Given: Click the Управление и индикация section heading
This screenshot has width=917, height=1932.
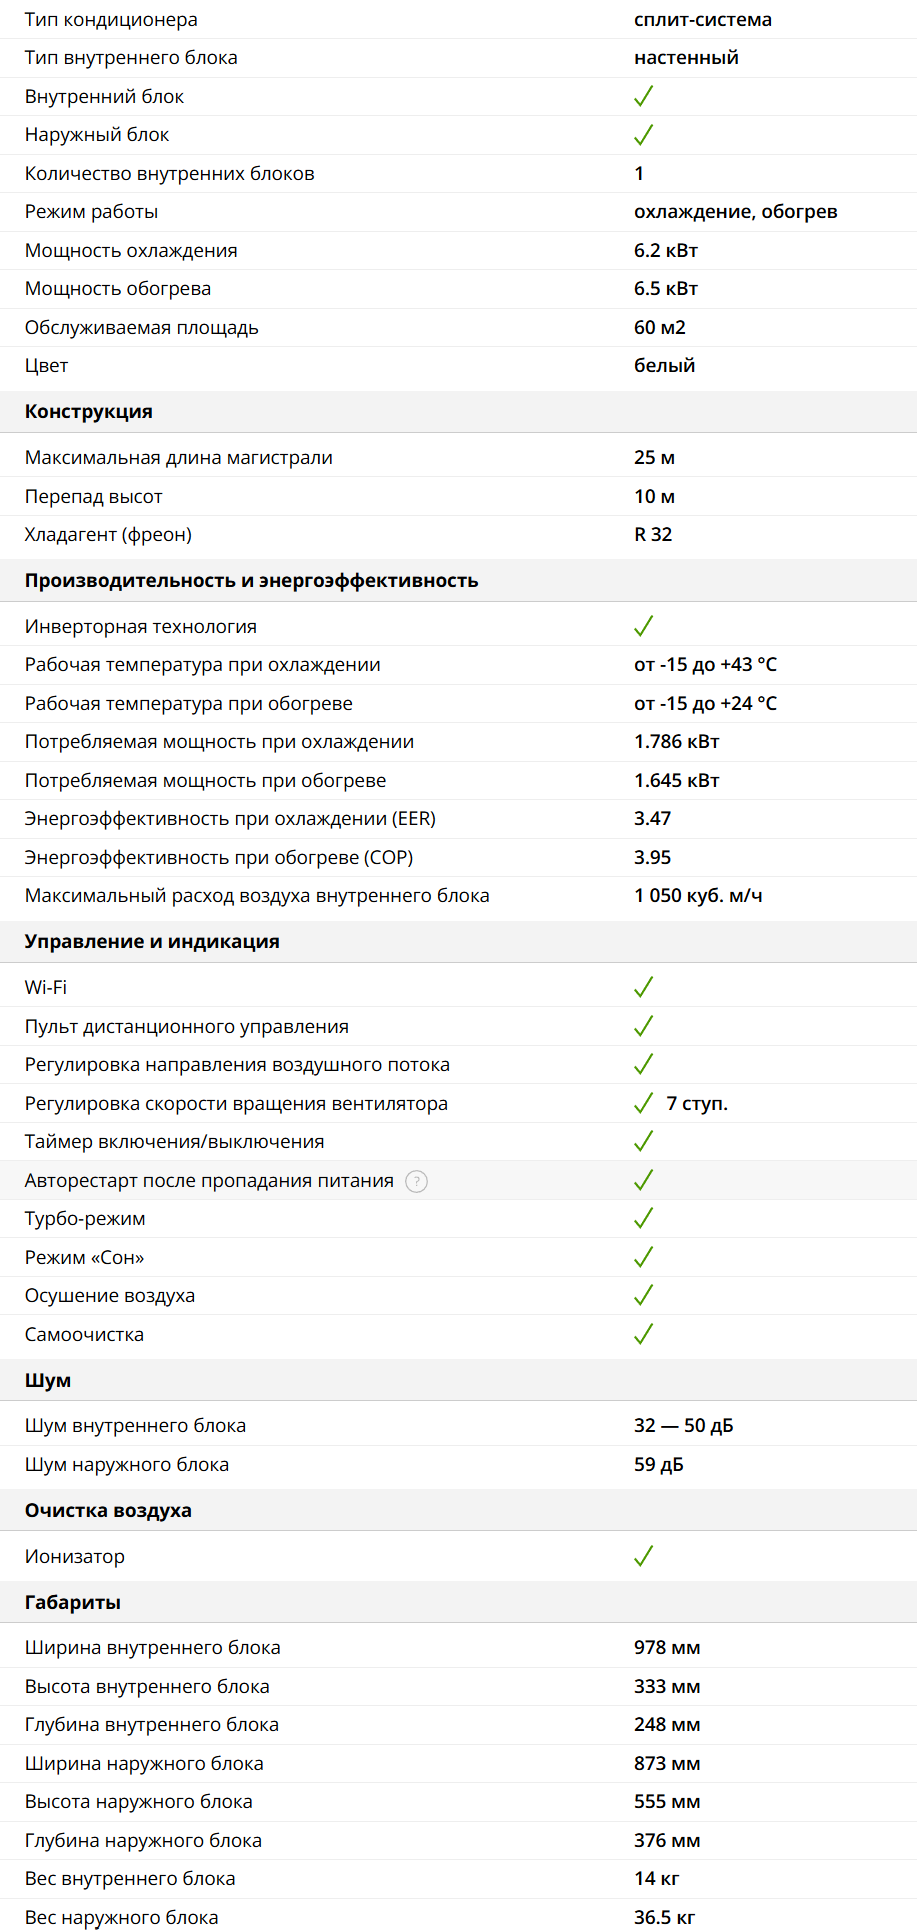Looking at the screenshot, I should [152, 942].
